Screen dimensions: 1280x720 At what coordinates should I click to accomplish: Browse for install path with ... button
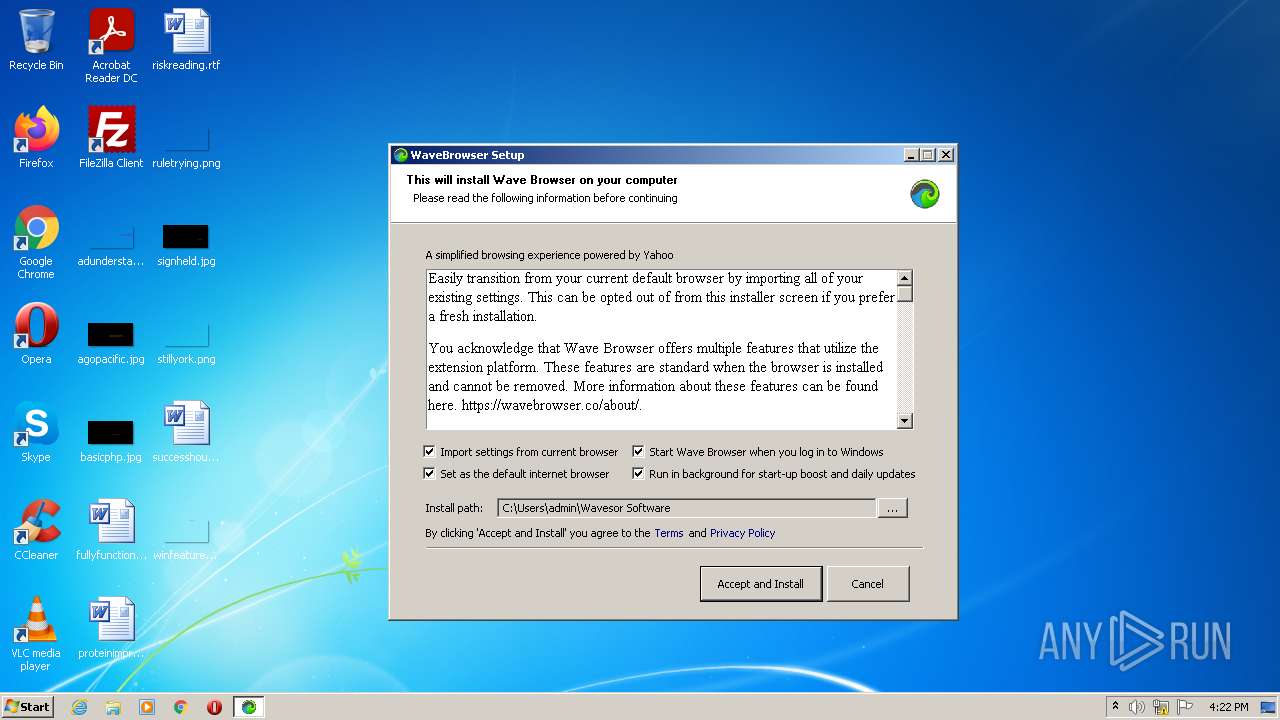click(x=892, y=508)
